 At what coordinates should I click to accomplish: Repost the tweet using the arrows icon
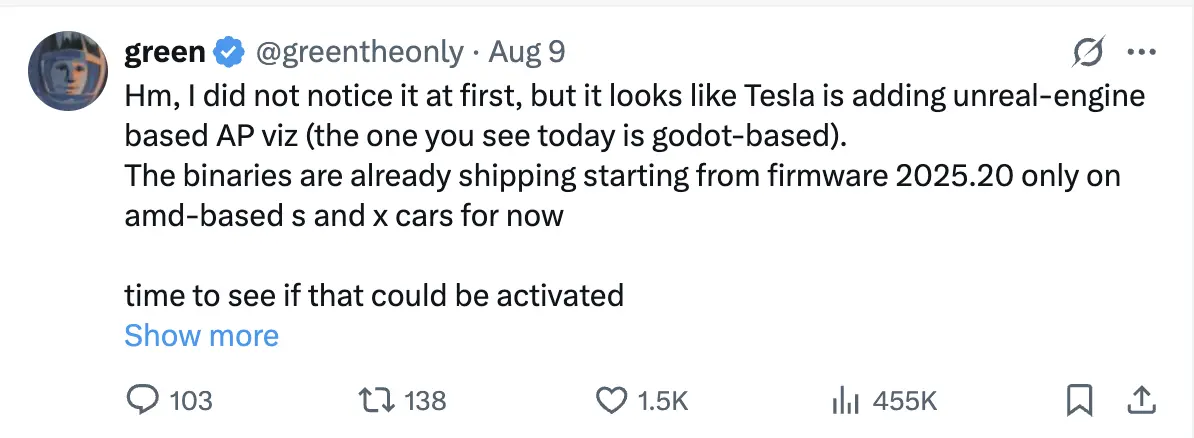(379, 401)
